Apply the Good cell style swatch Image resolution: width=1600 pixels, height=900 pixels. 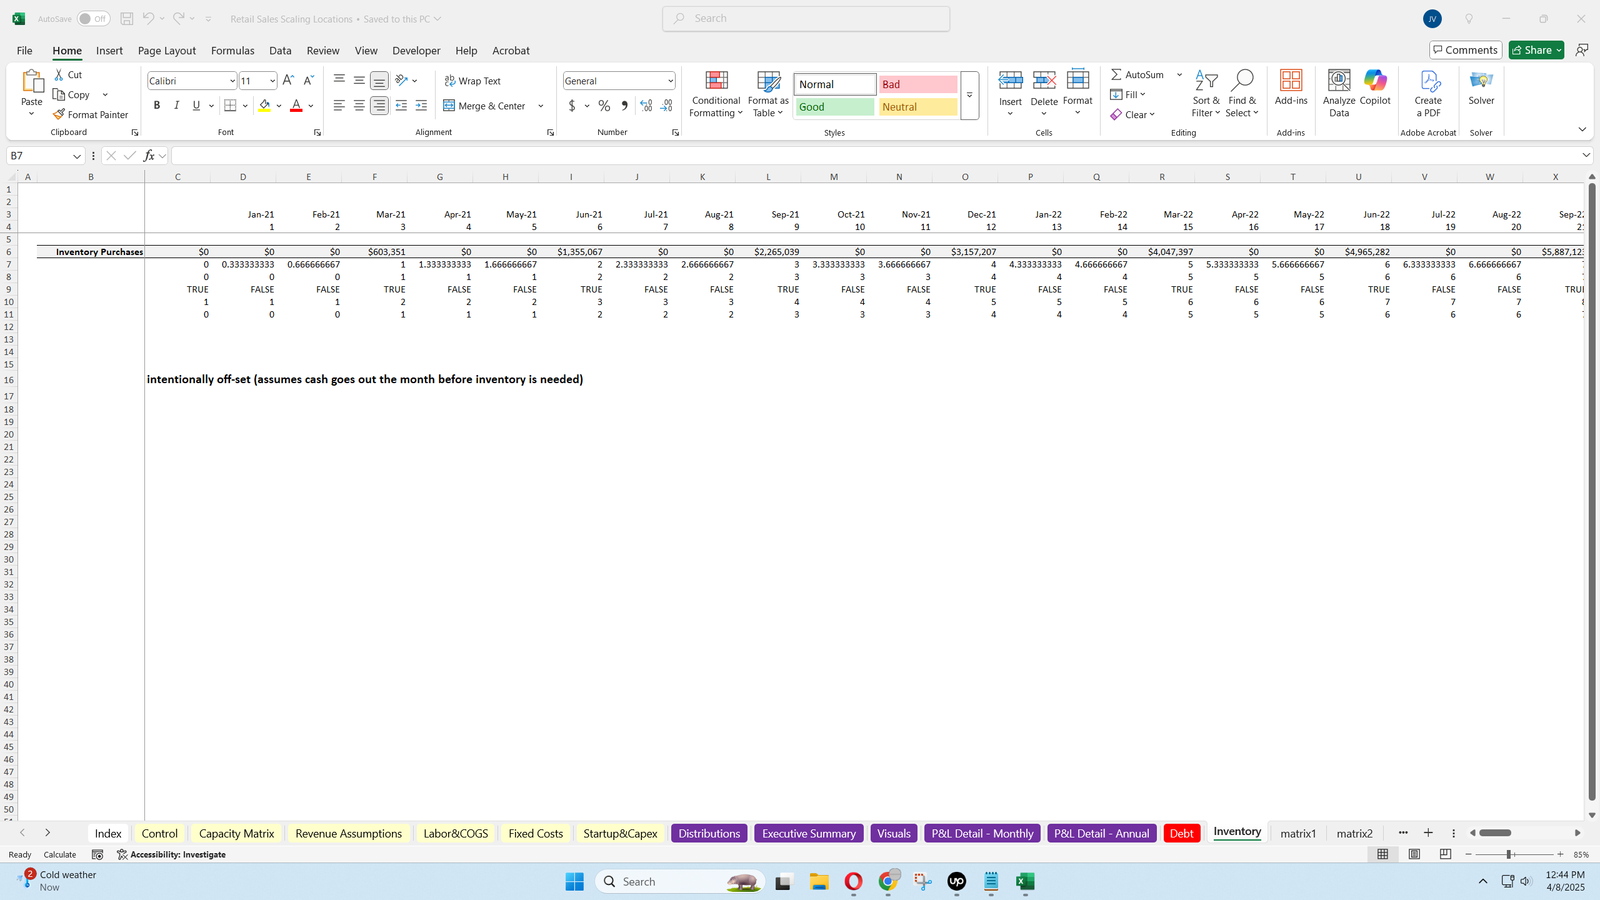pos(834,107)
